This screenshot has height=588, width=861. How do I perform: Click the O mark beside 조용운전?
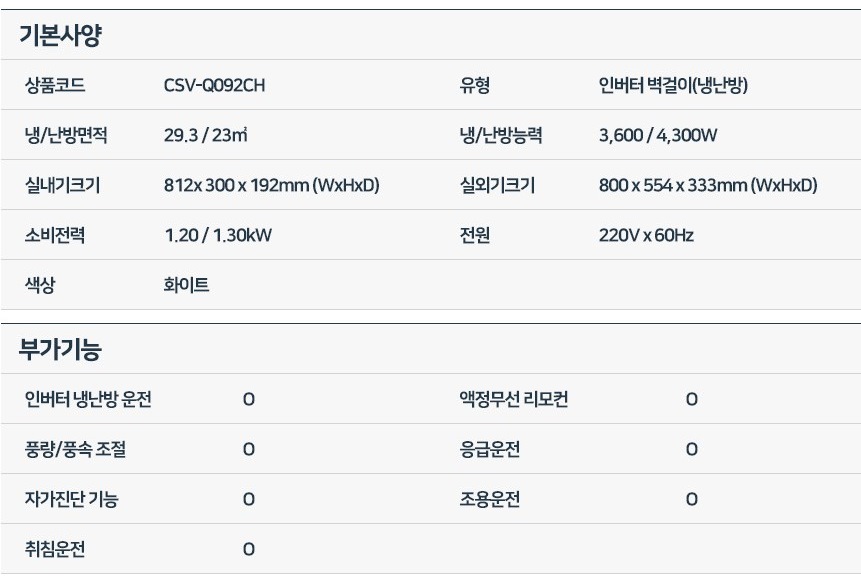pyautogui.click(x=691, y=500)
